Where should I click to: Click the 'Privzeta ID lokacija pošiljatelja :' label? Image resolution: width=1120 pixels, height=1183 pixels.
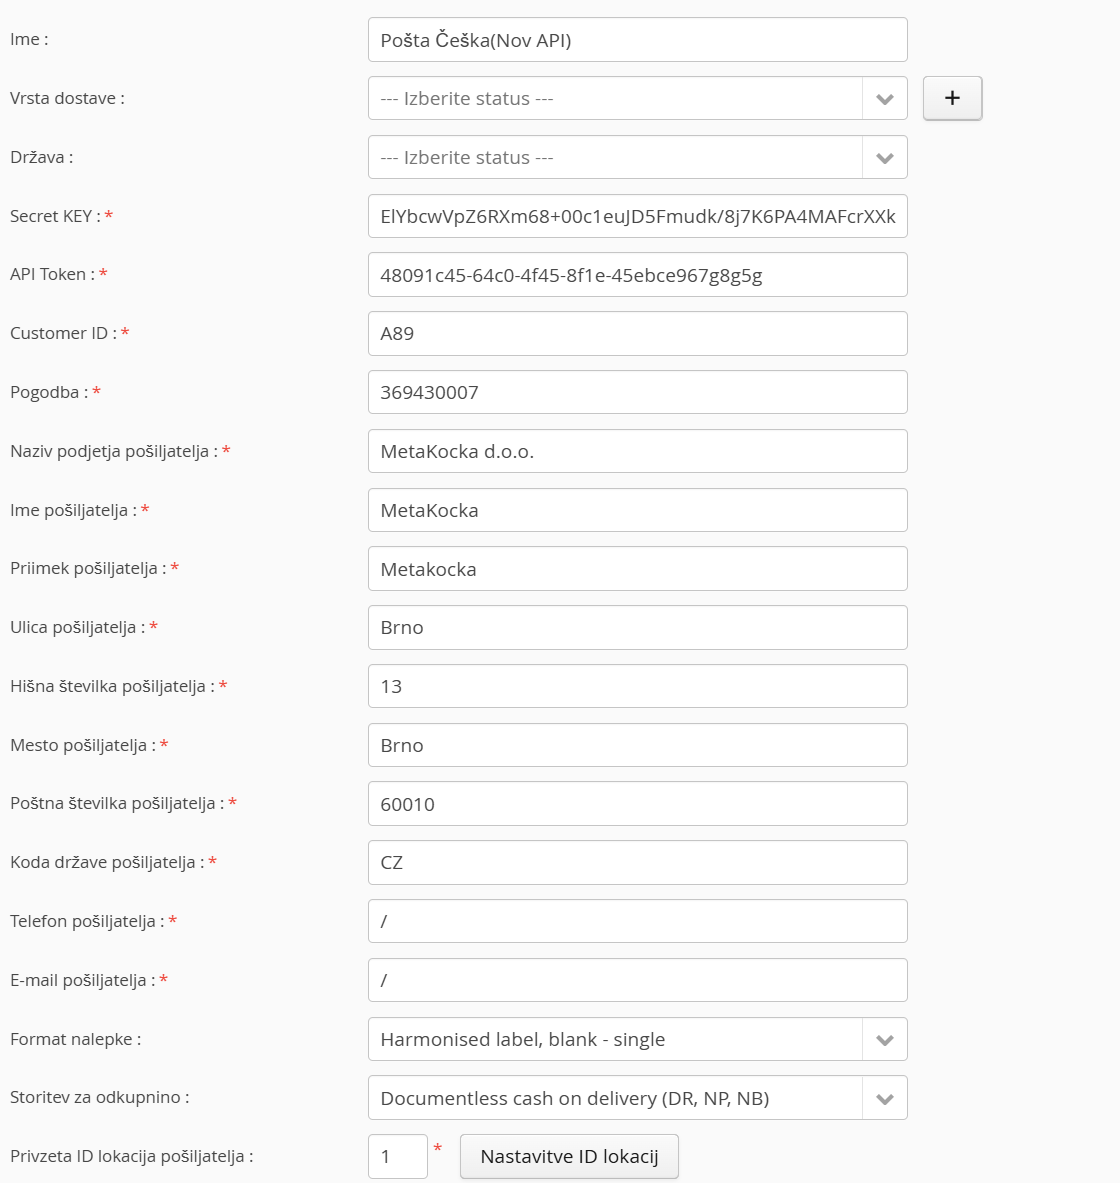pos(131,1157)
